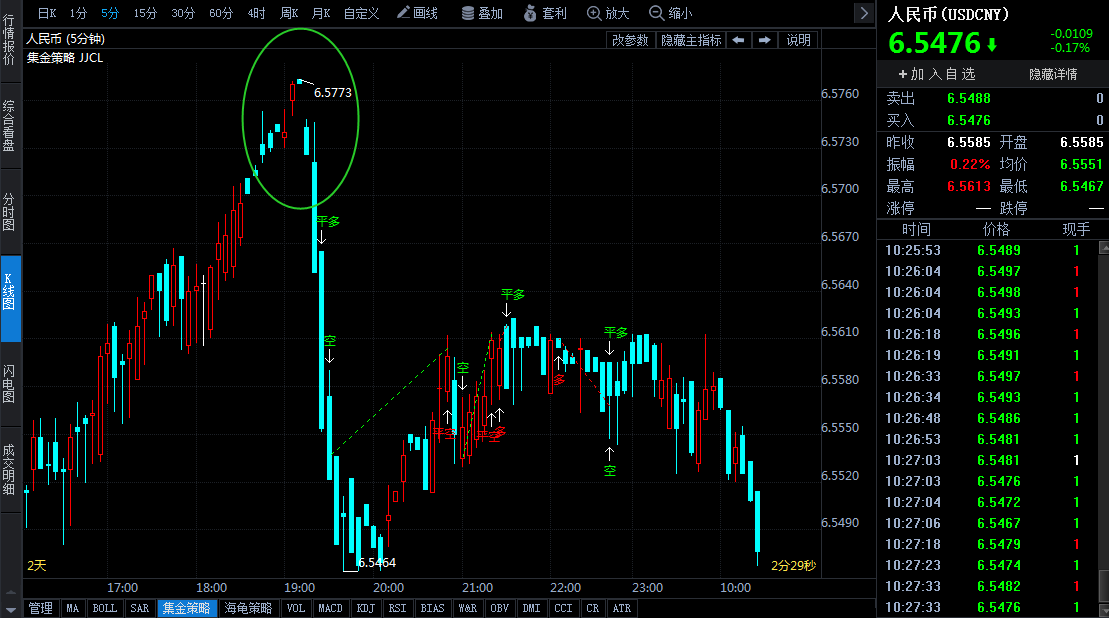Switch to 30分 chart period
The image size is (1109, 618).
[x=182, y=13]
